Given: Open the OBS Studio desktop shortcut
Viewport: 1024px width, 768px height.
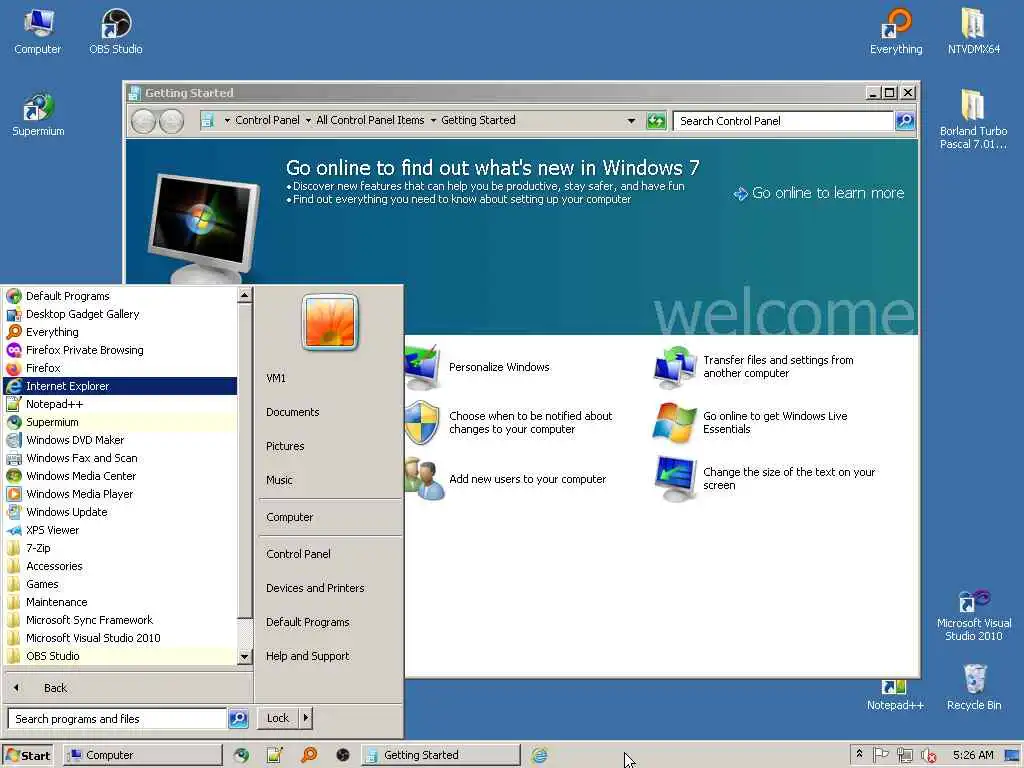Looking at the screenshot, I should tap(116, 31).
